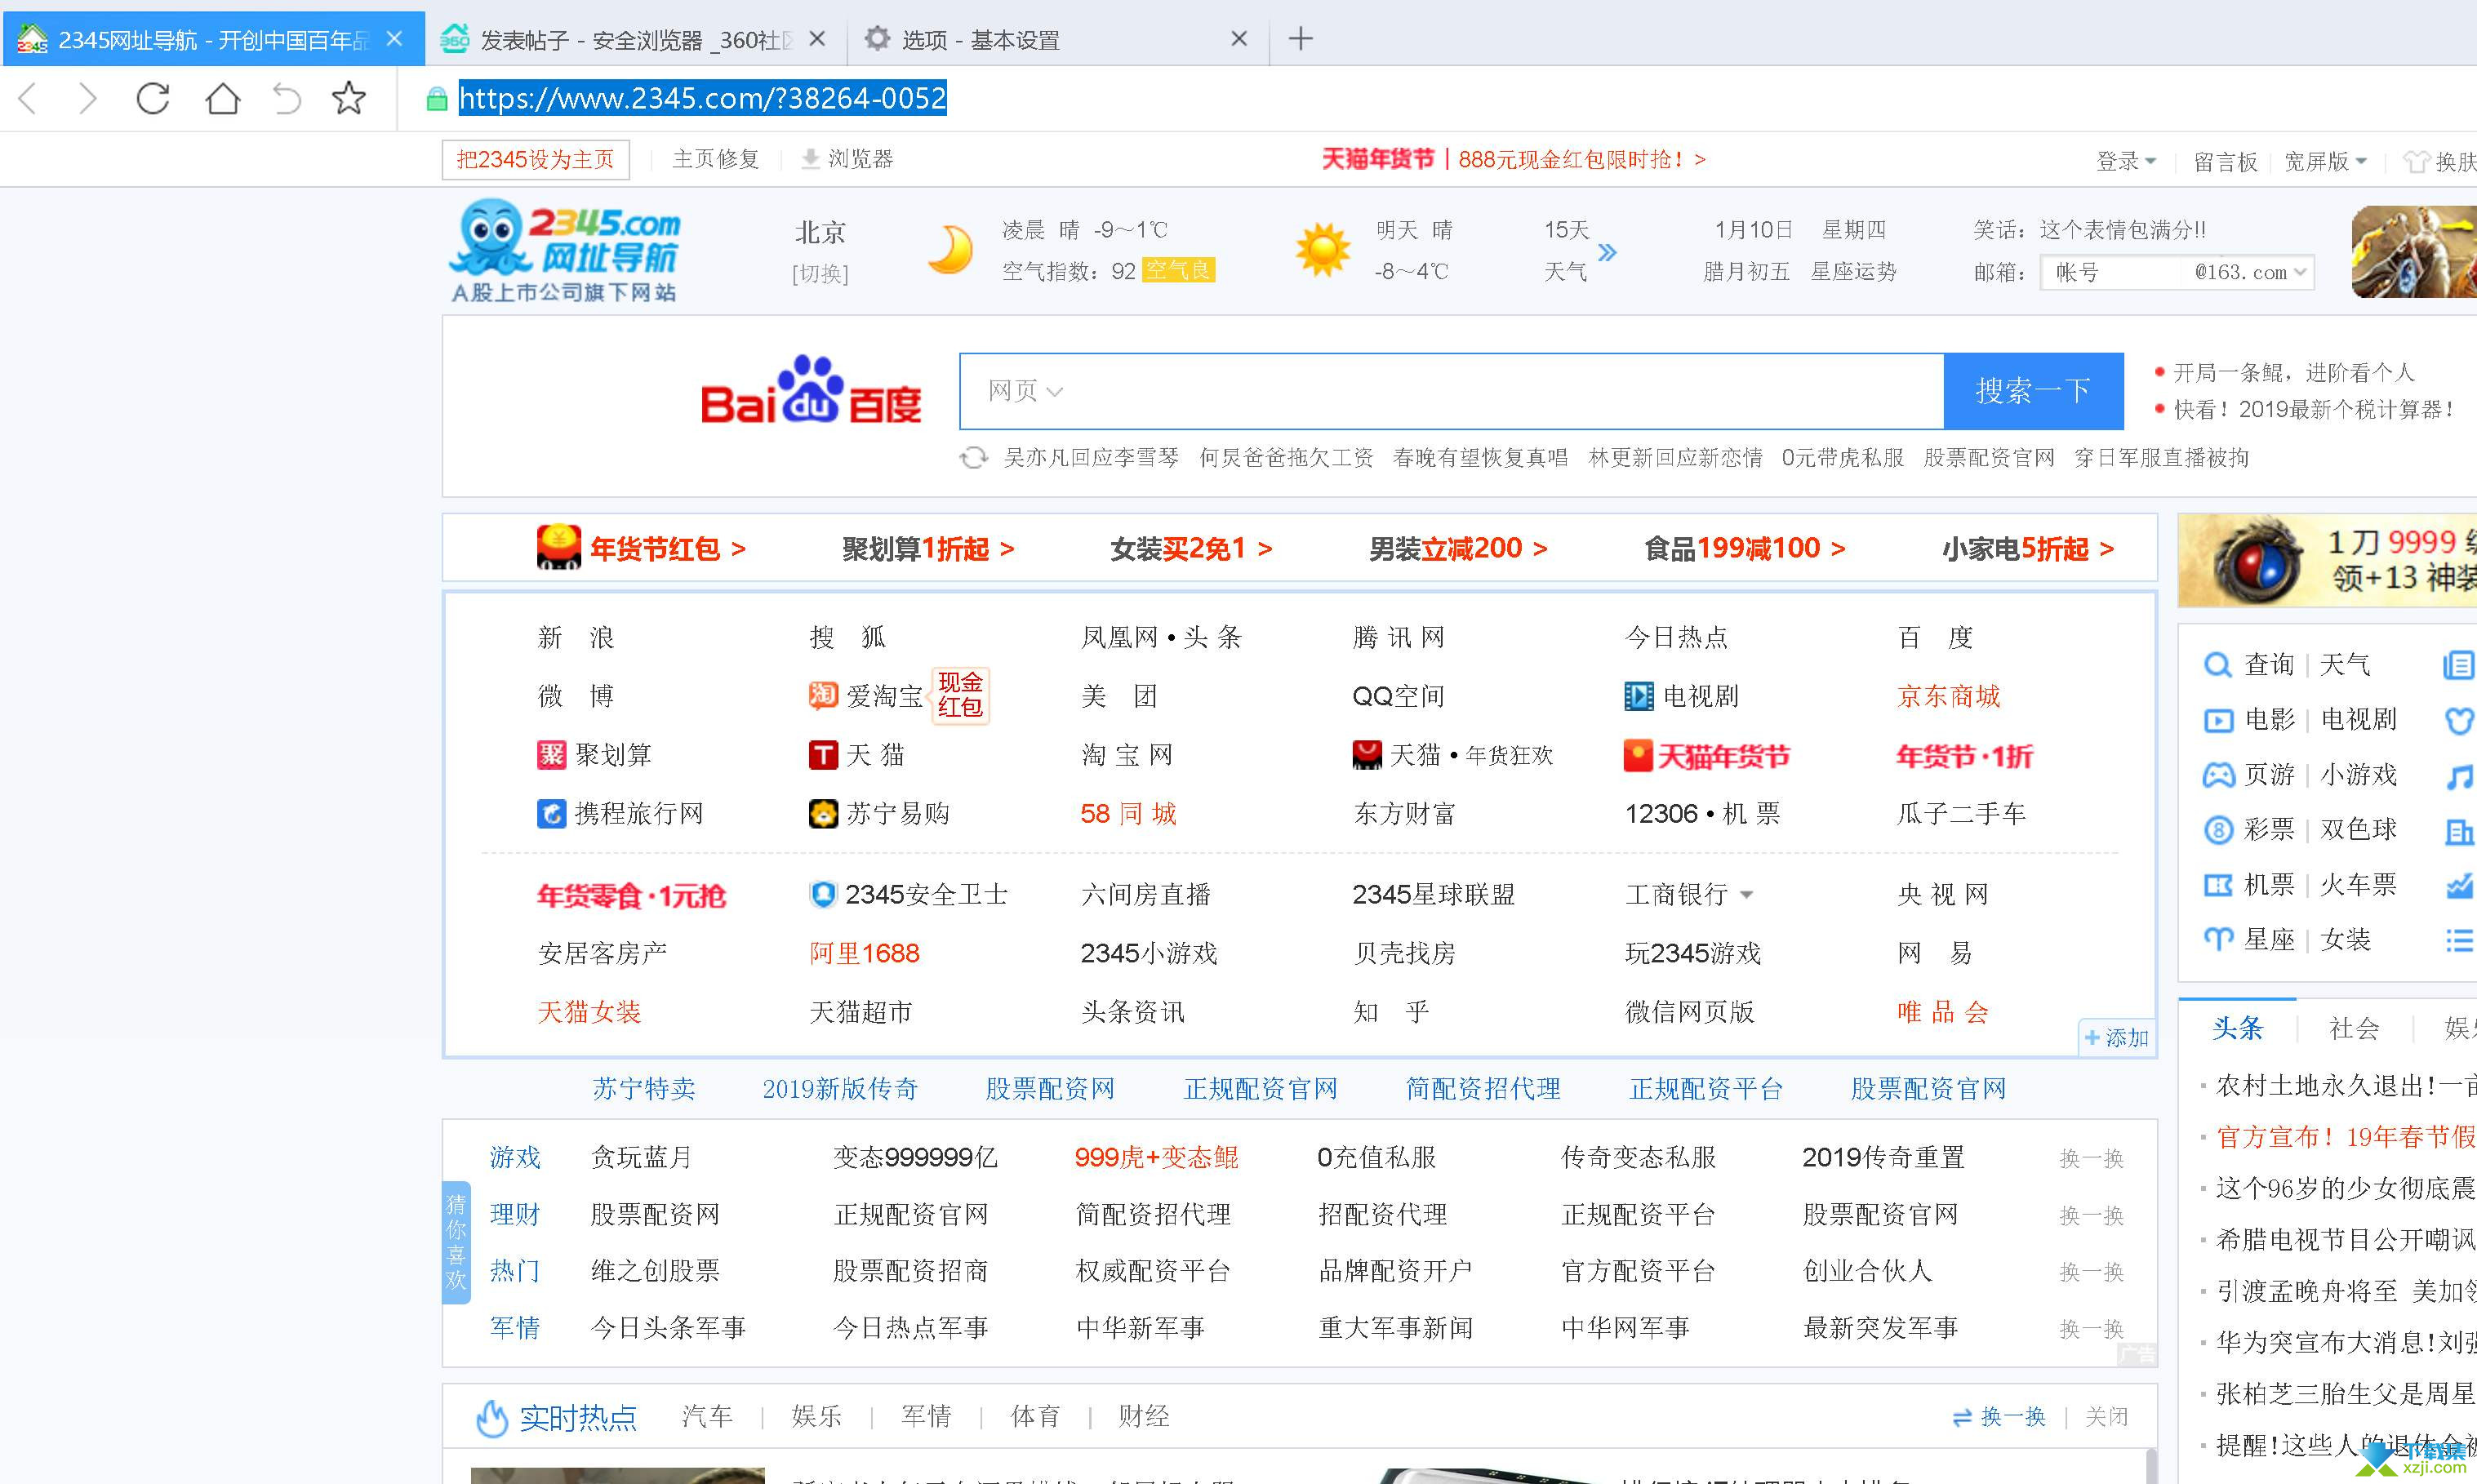Refresh hot search terms icon
The image size is (2477, 1484).
click(973, 458)
